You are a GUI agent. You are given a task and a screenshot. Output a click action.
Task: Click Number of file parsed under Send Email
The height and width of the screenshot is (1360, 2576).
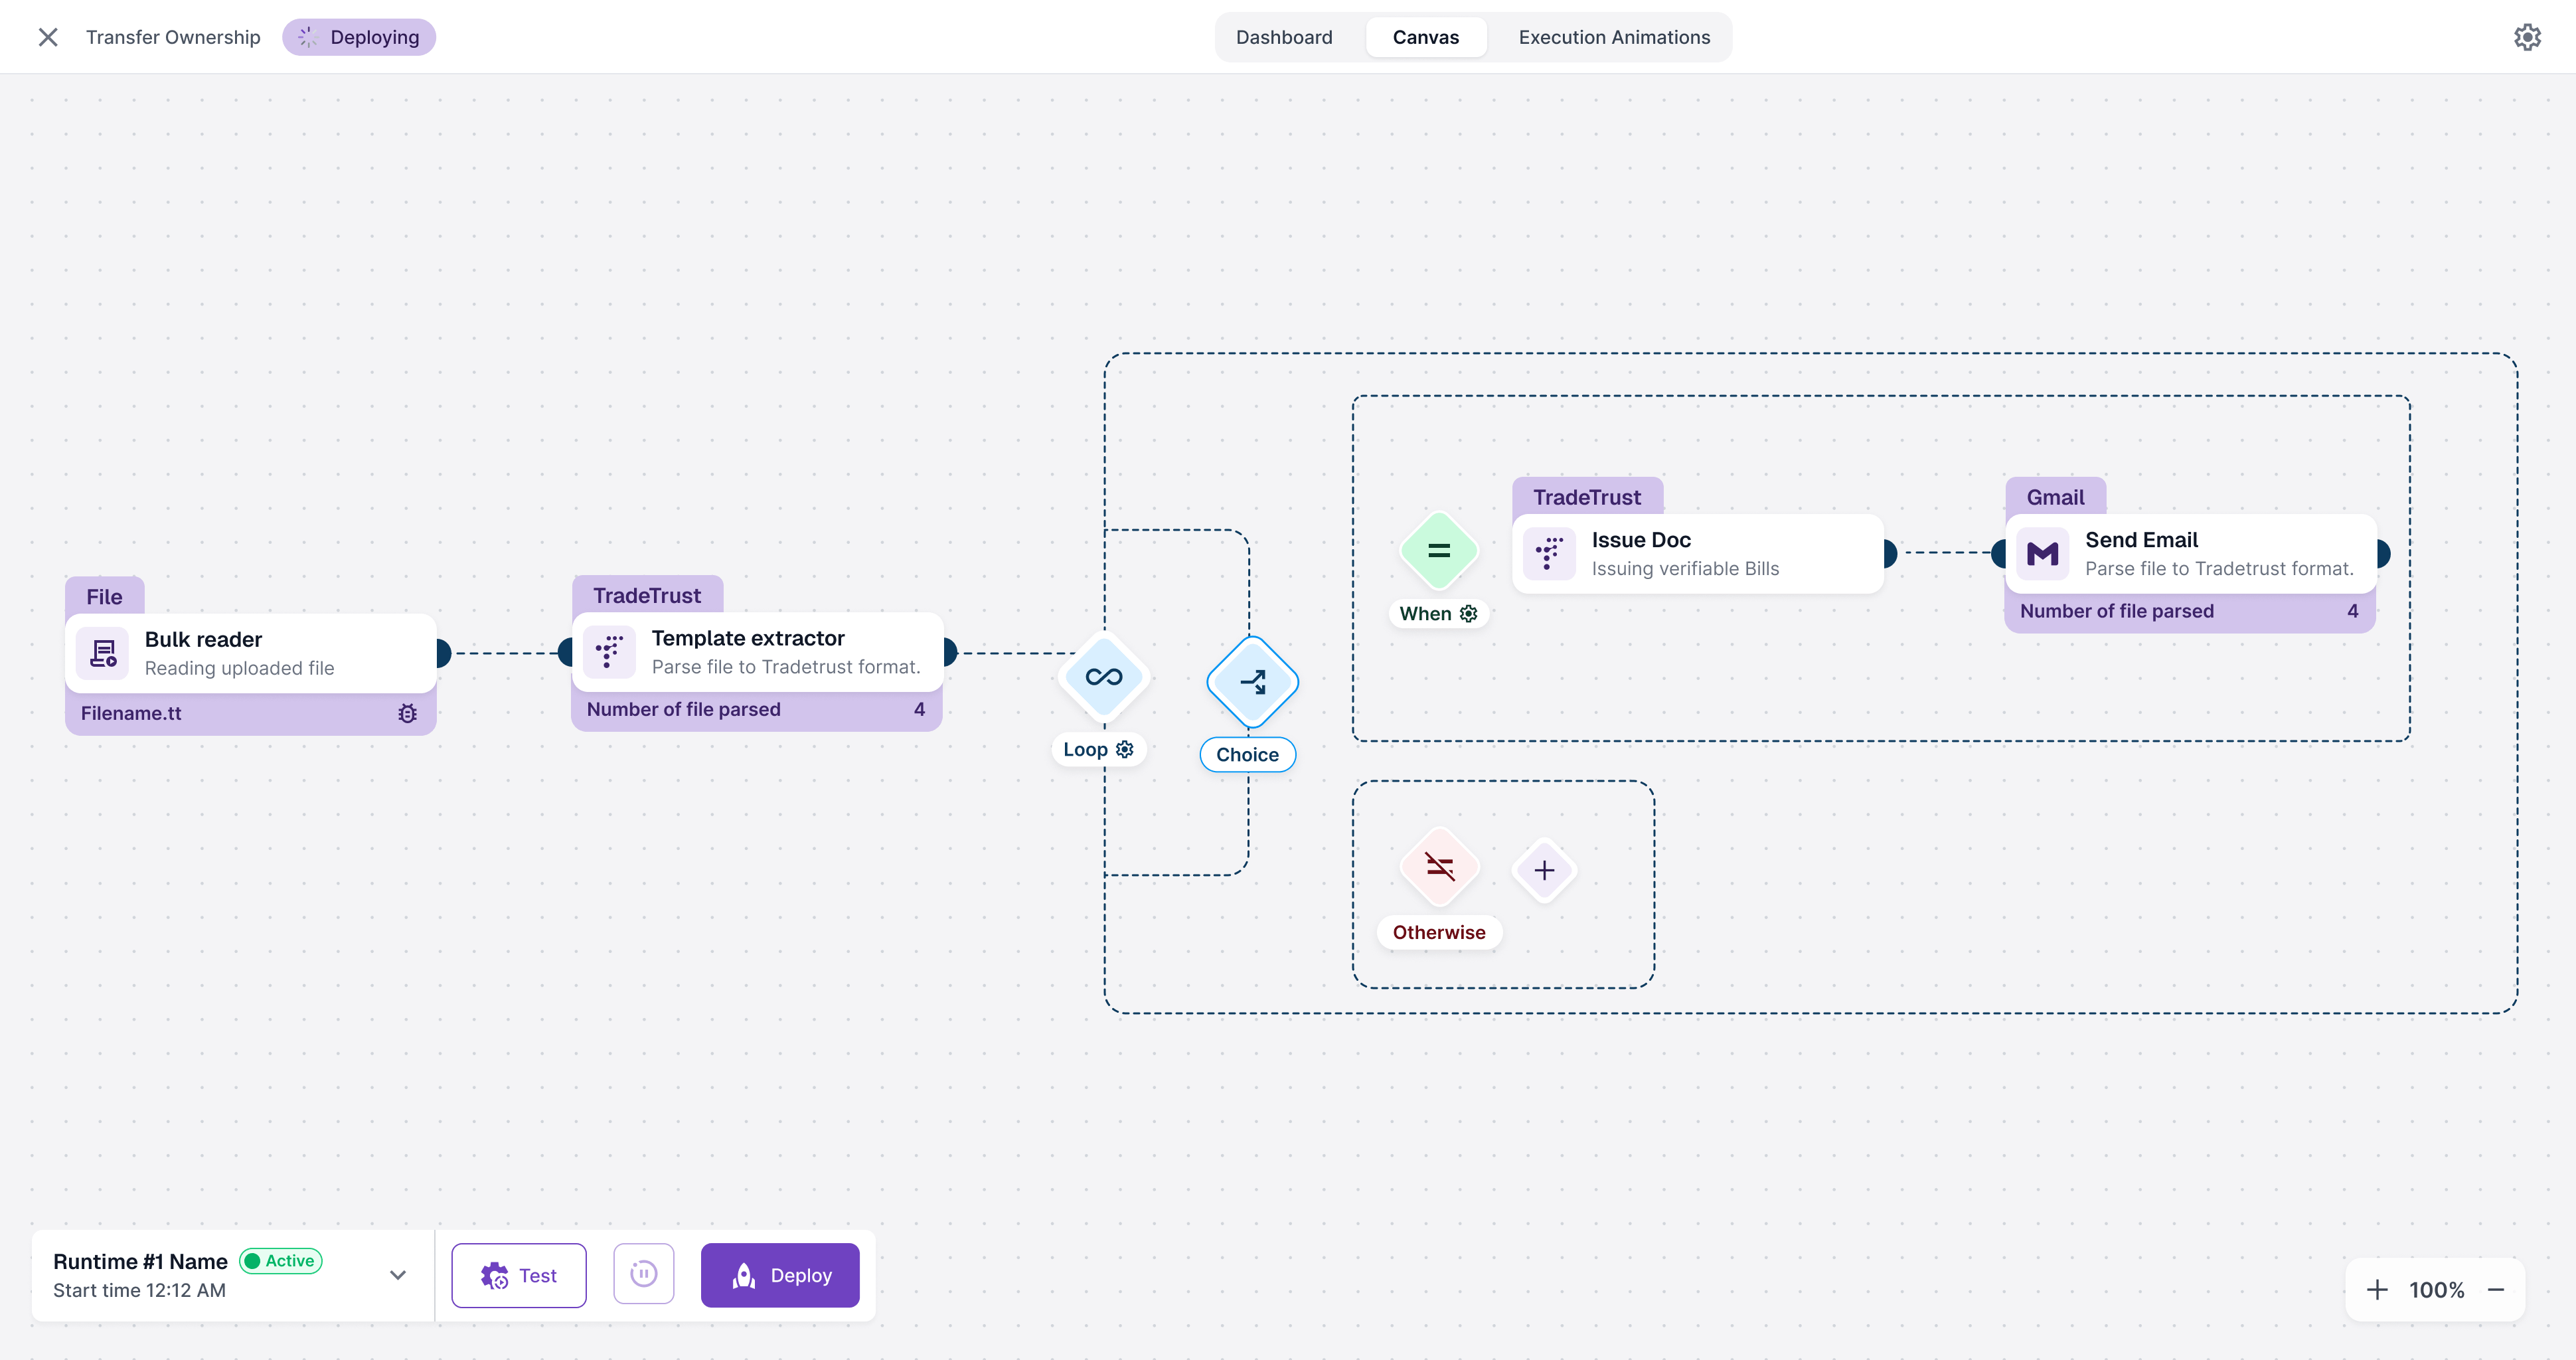pyautogui.click(x=2117, y=611)
